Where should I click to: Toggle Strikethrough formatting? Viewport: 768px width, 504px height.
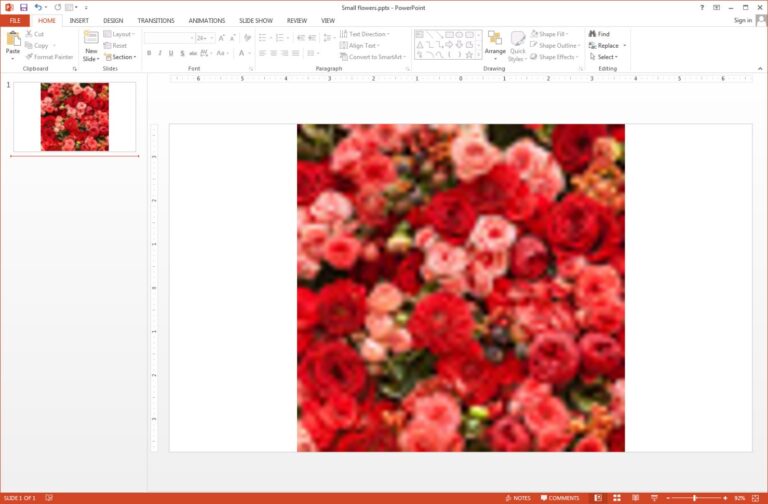pos(193,53)
